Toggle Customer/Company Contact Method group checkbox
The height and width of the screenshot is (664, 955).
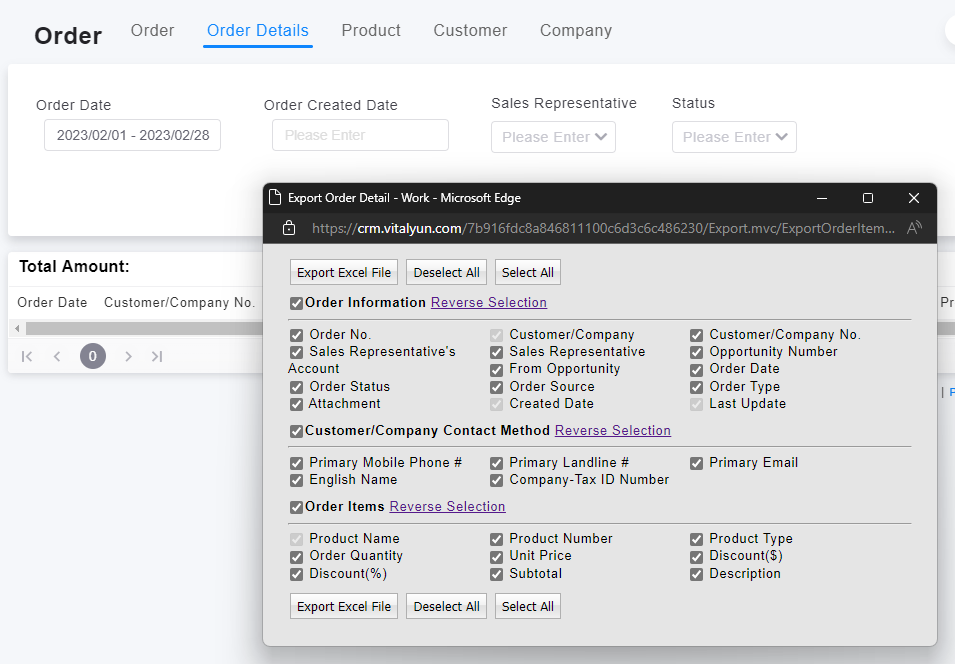point(297,431)
